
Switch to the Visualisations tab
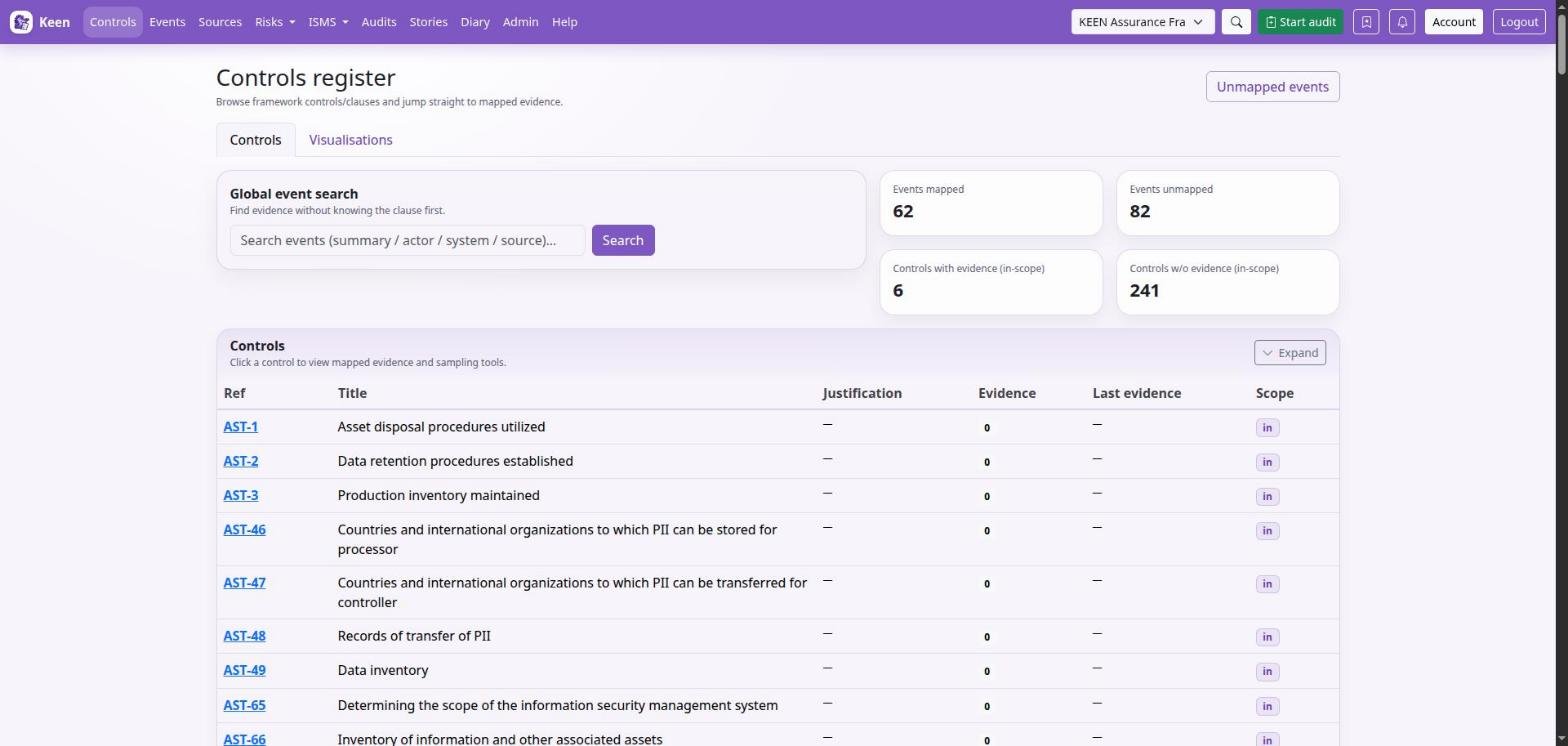350,140
